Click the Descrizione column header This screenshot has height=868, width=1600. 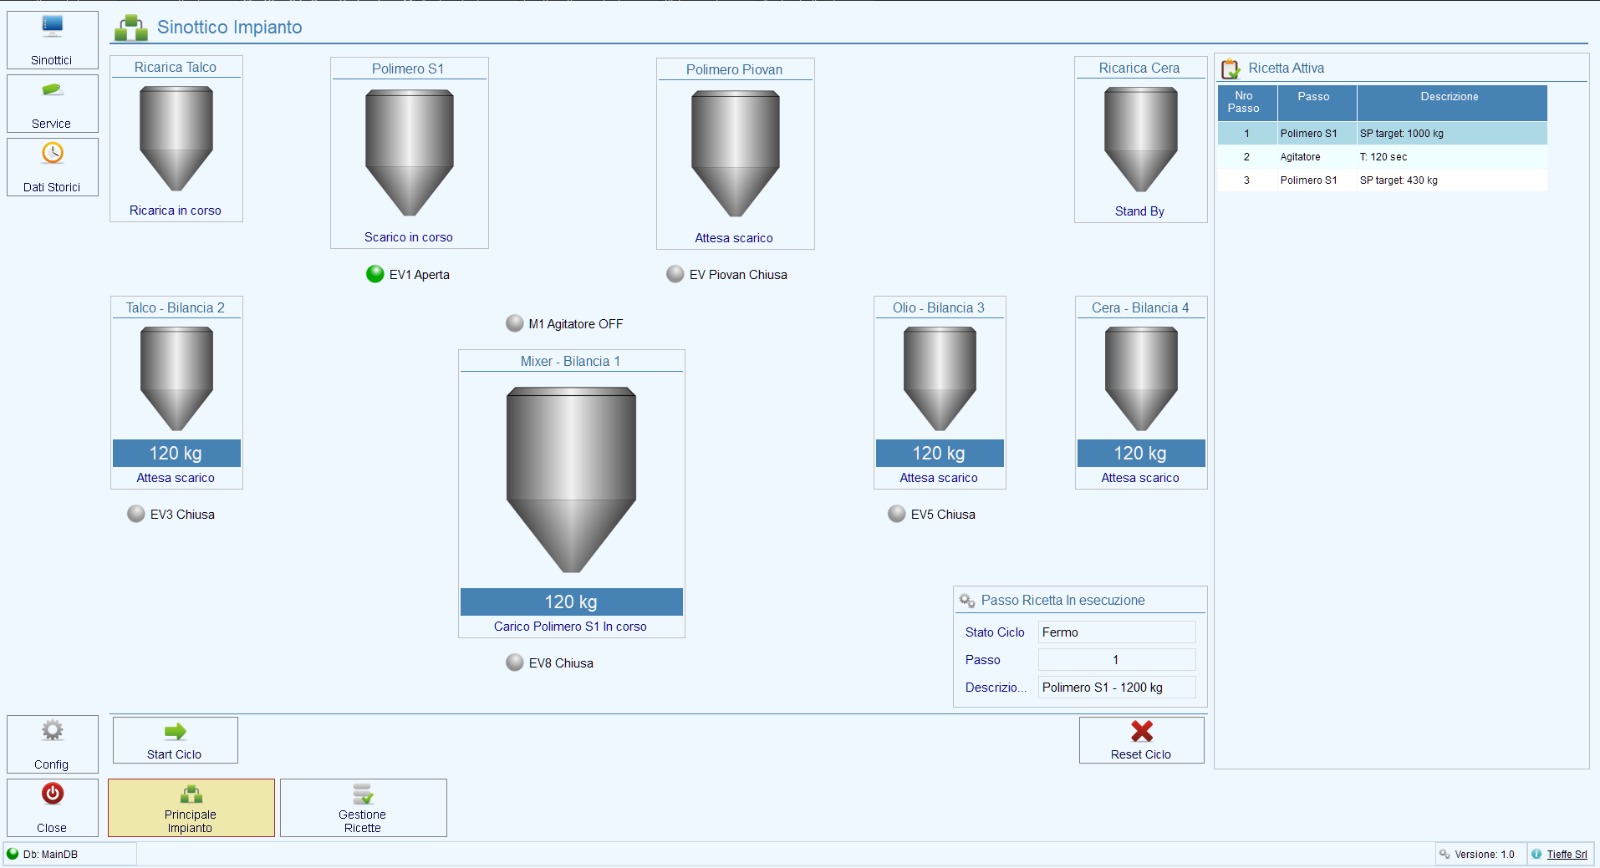coord(1449,97)
